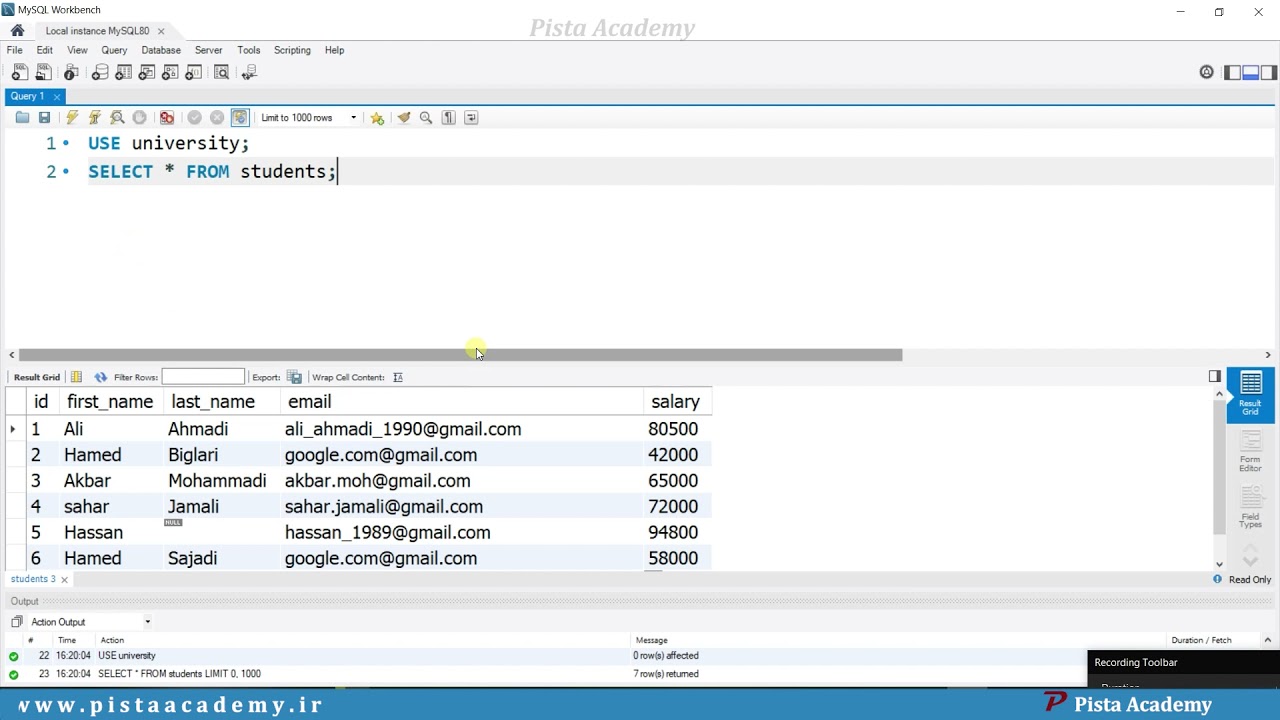Toggle the right sidebar panel visibility

click(x=1268, y=72)
